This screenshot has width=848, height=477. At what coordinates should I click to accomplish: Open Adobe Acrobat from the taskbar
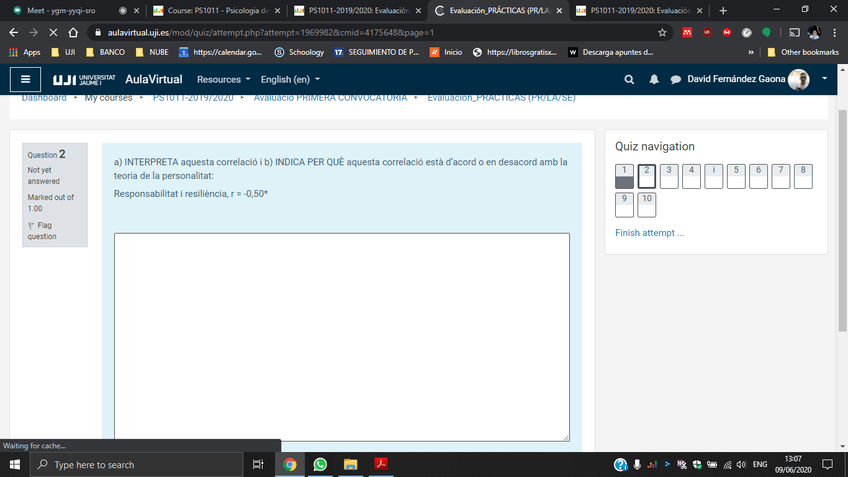point(381,465)
